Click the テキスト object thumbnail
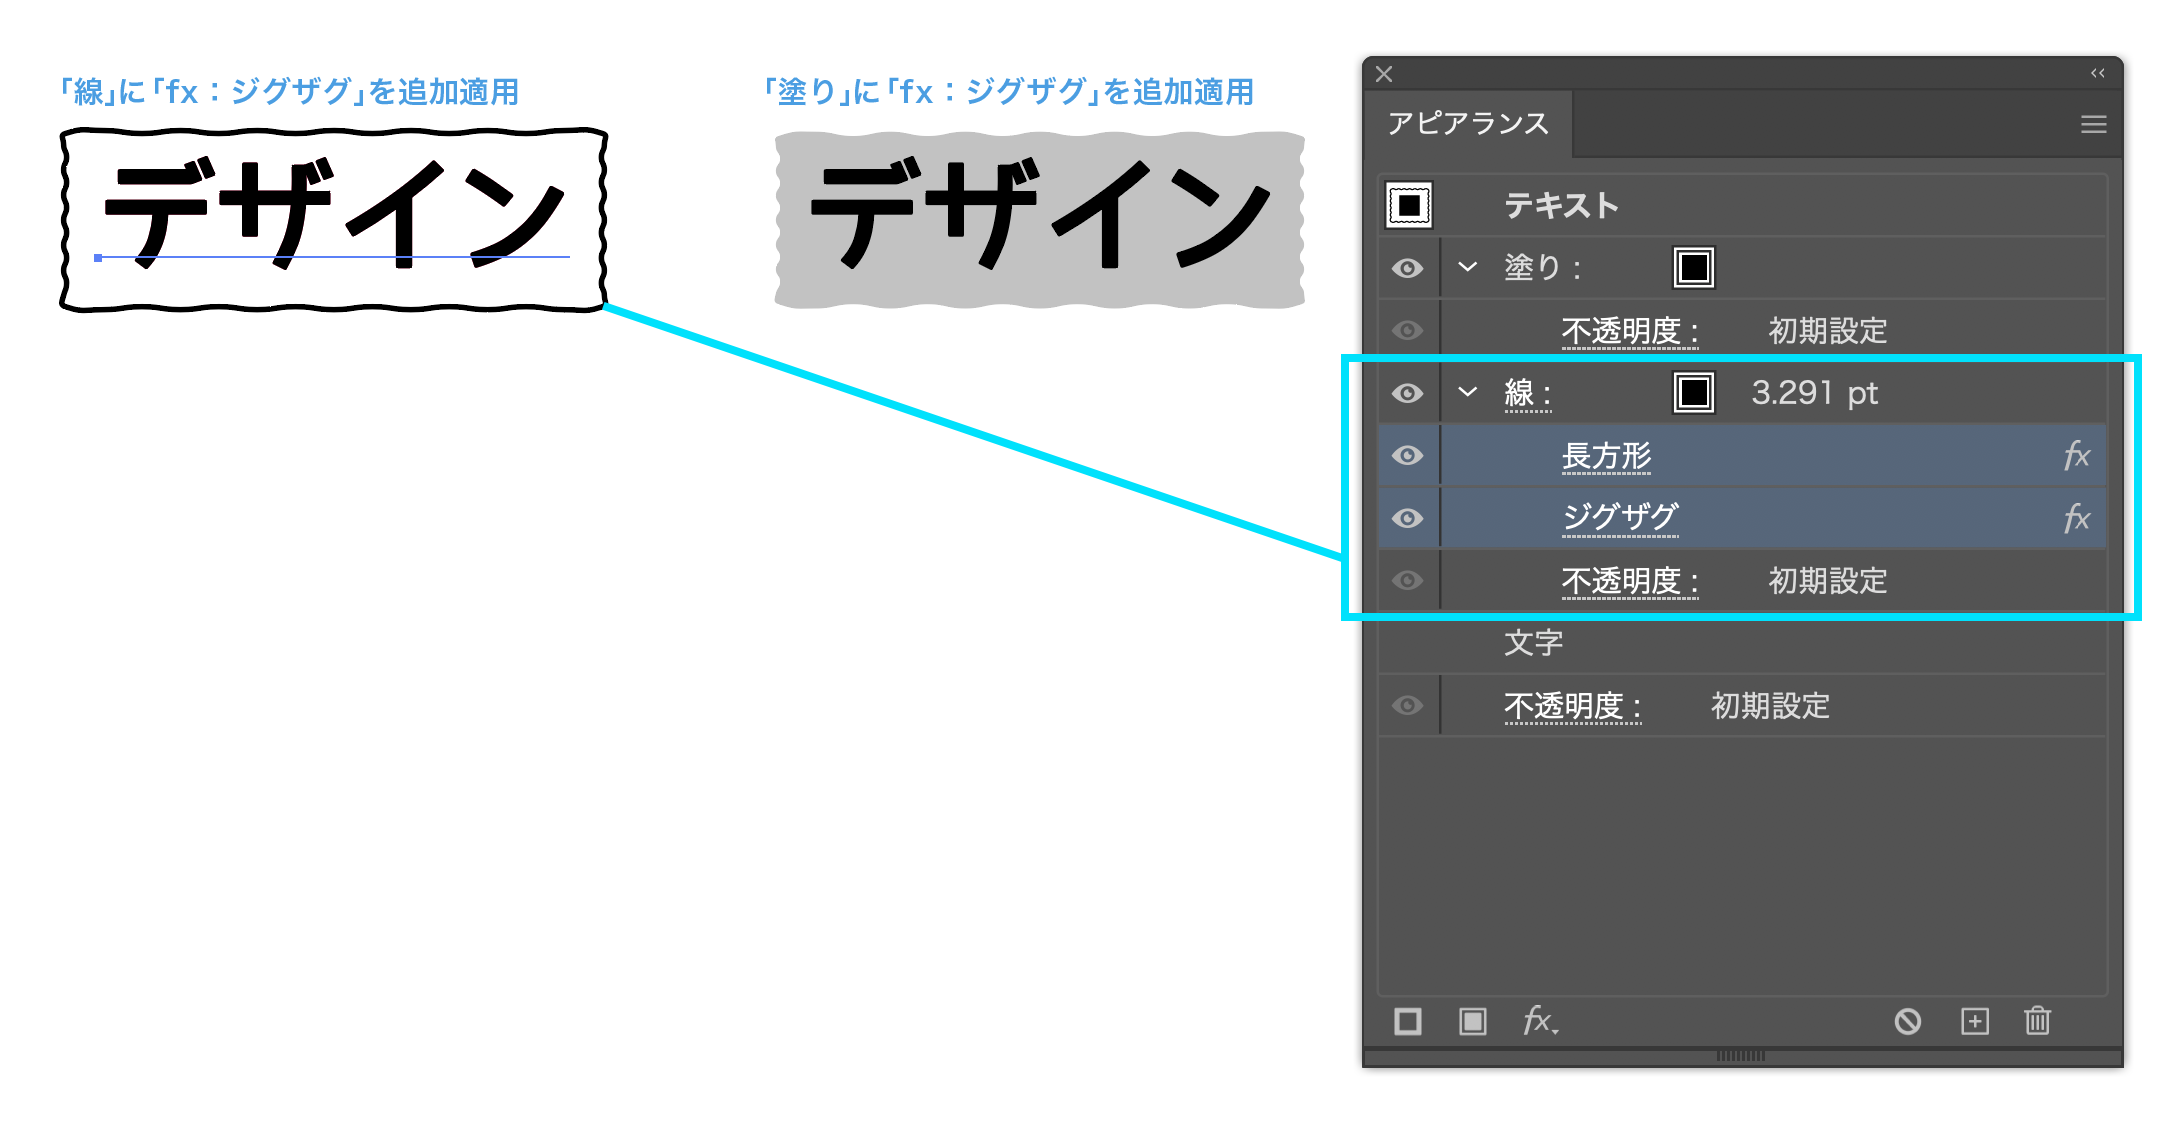Screen dimensions: 2180x1134 [x=1409, y=205]
